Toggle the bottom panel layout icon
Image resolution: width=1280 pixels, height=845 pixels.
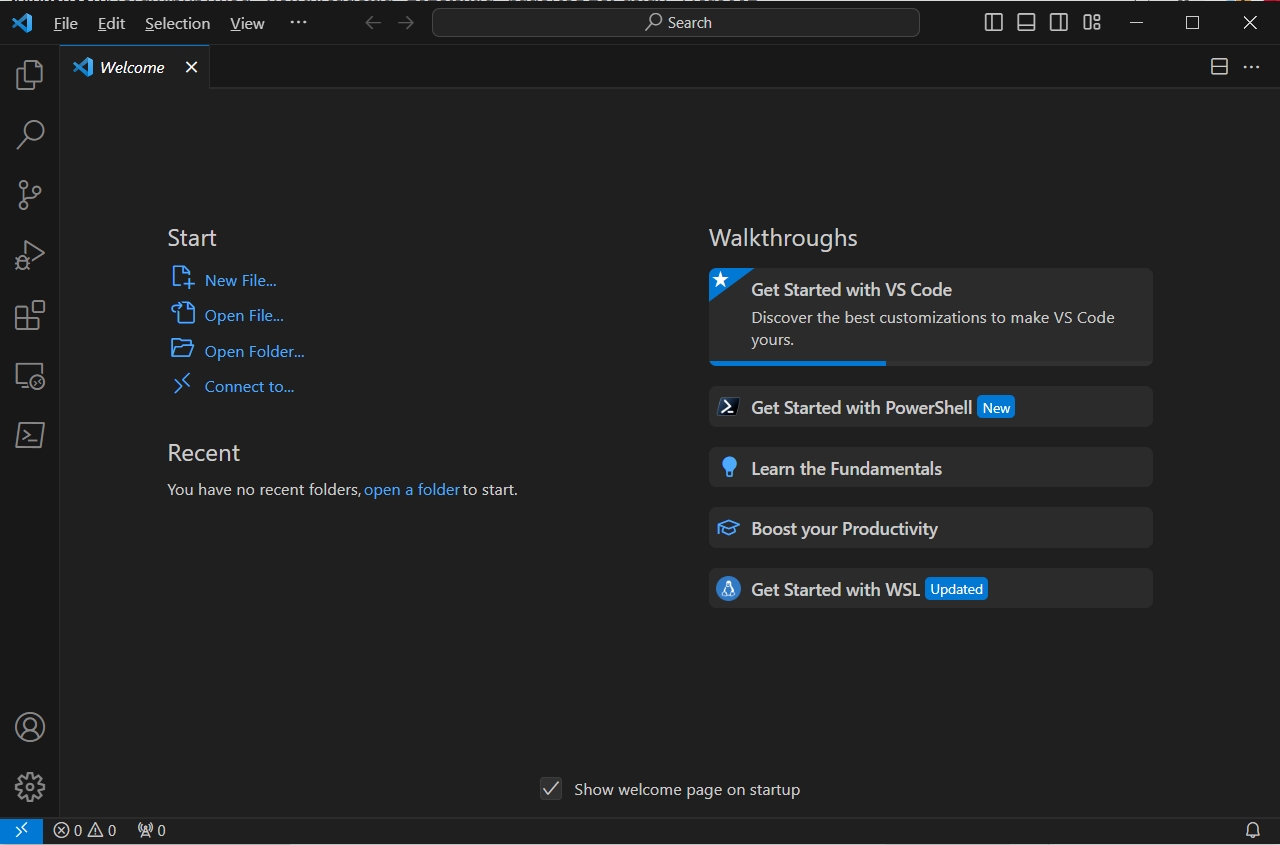1026,22
